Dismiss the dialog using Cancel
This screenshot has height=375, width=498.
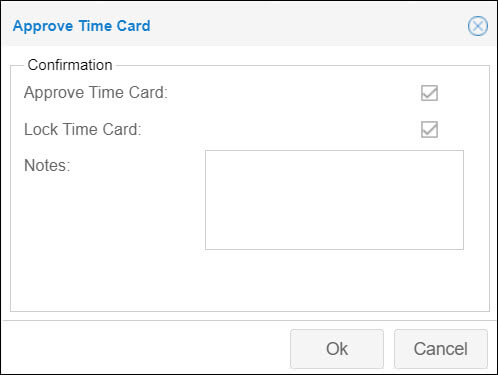pyautogui.click(x=441, y=349)
